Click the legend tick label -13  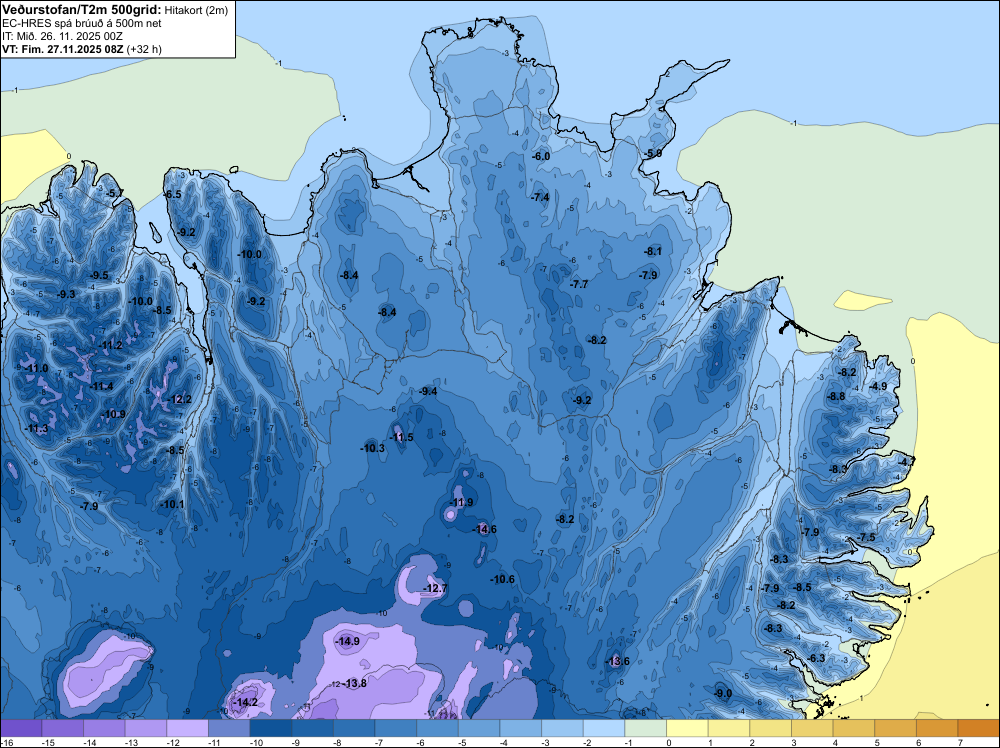point(131,742)
